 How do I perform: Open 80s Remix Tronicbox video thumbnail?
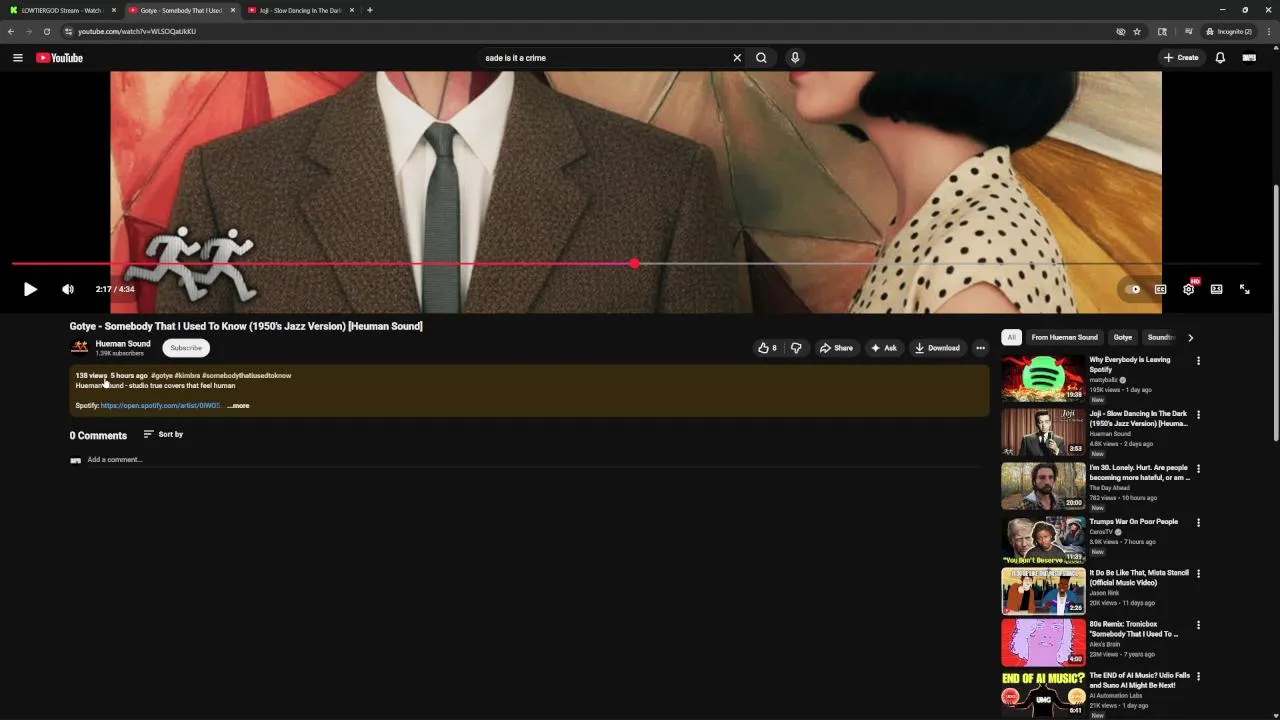tap(1043, 642)
